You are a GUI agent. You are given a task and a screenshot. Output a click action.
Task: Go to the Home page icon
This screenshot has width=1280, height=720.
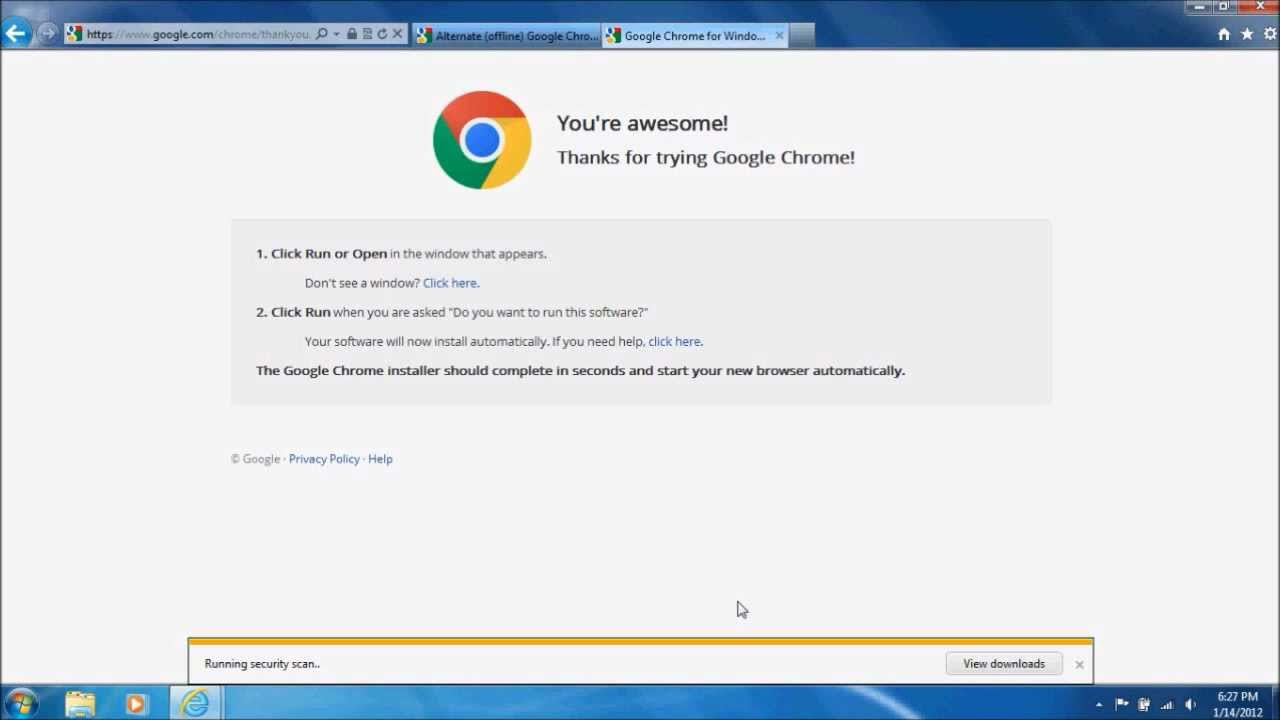point(1224,34)
